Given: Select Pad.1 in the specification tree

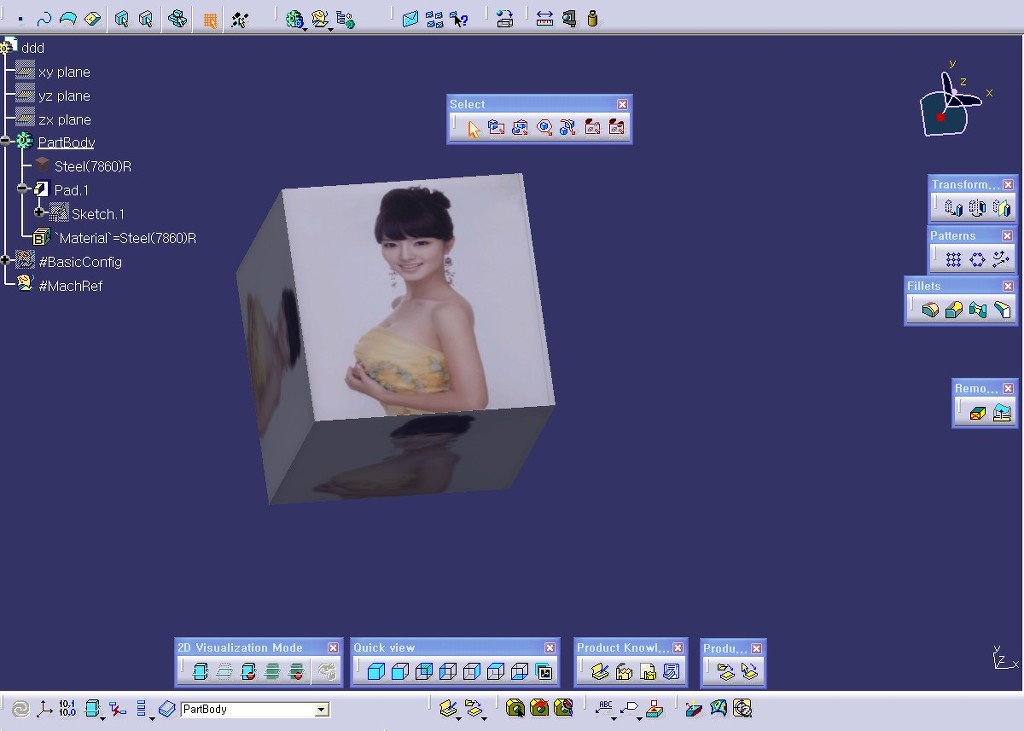Looking at the screenshot, I should pyautogui.click(x=71, y=190).
